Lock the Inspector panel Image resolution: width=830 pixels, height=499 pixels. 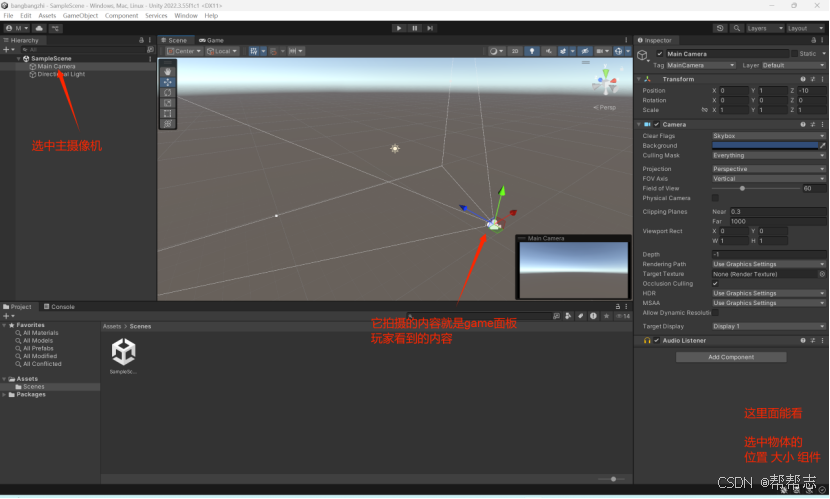(813, 40)
